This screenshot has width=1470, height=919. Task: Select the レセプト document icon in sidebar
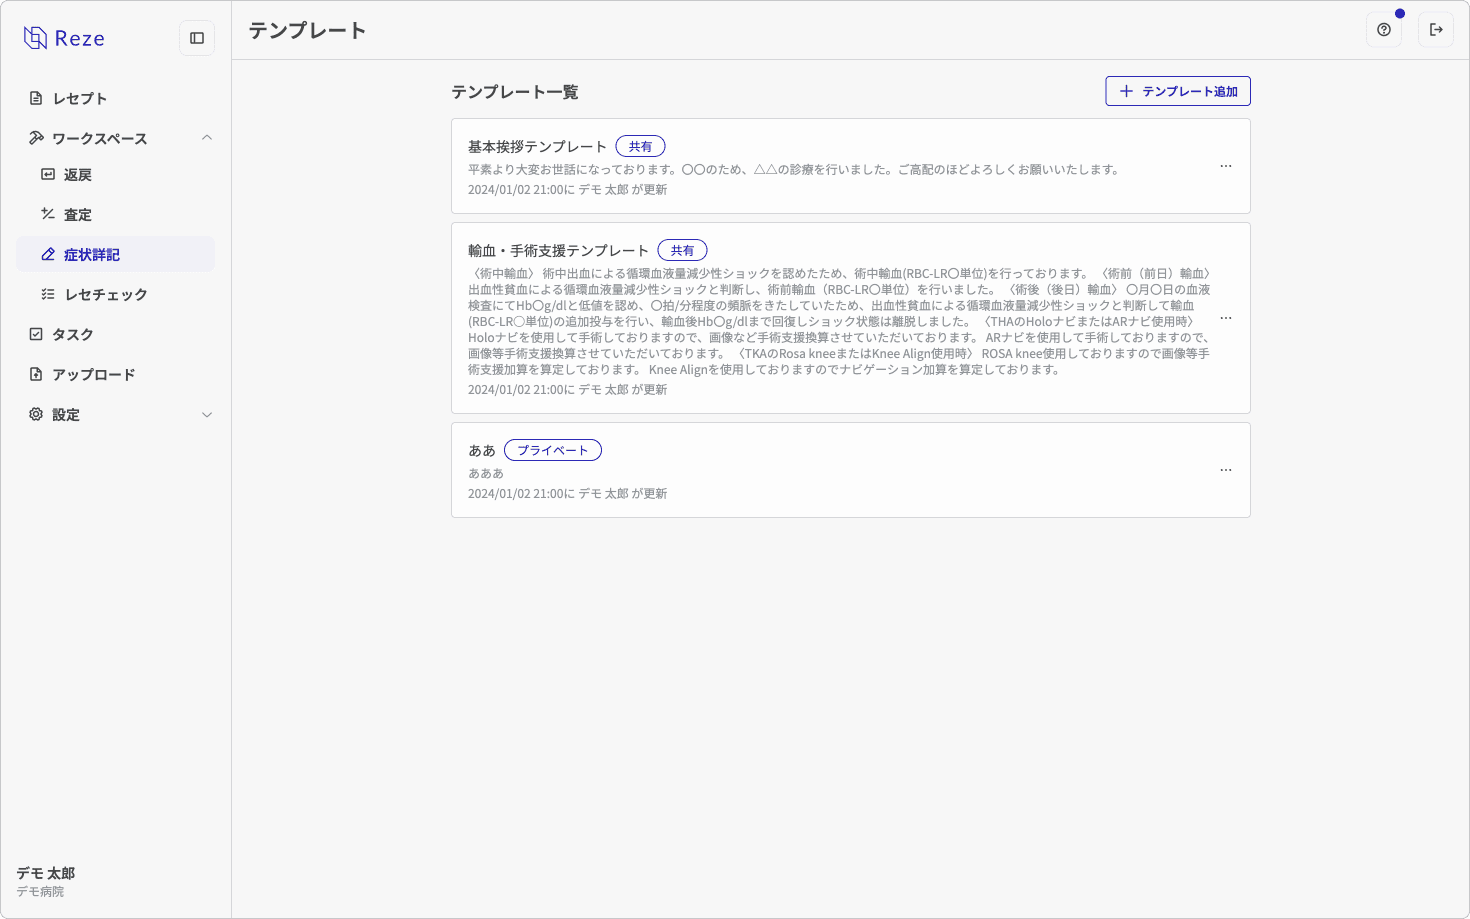point(37,98)
